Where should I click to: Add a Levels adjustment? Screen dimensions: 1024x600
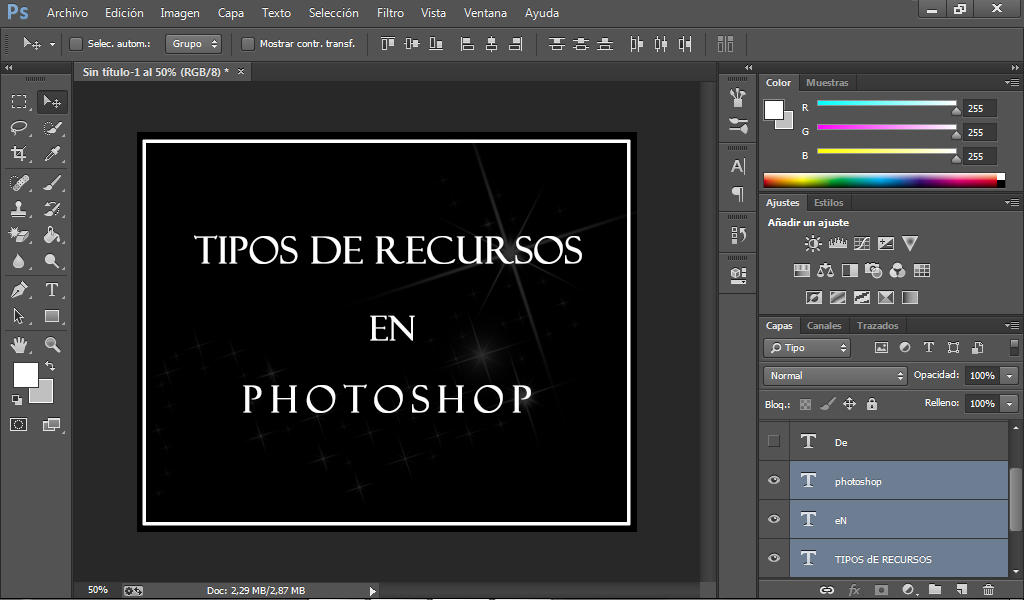[837, 244]
